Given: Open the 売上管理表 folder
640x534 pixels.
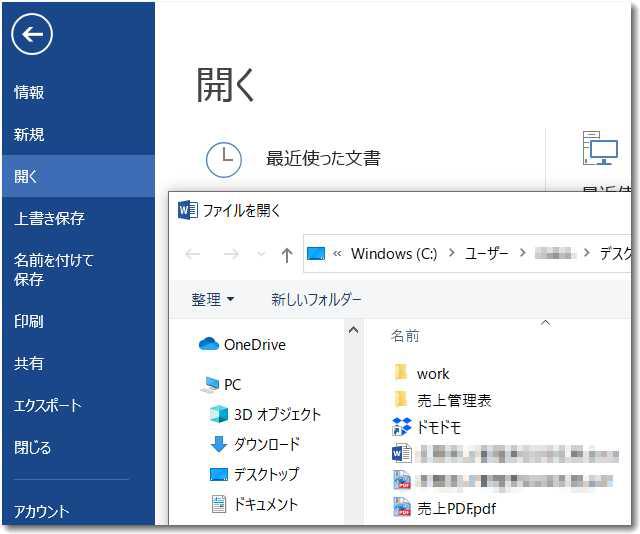Looking at the screenshot, I should tap(454, 400).
